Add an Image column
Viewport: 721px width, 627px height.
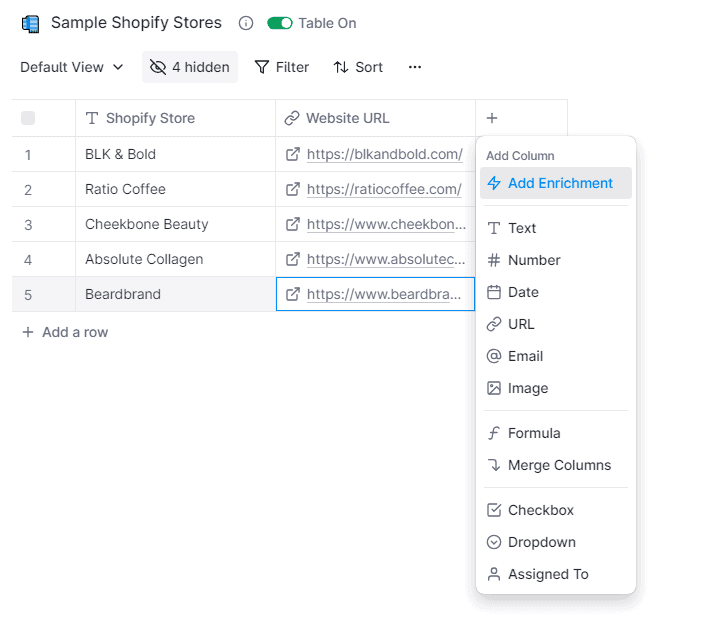coord(555,388)
